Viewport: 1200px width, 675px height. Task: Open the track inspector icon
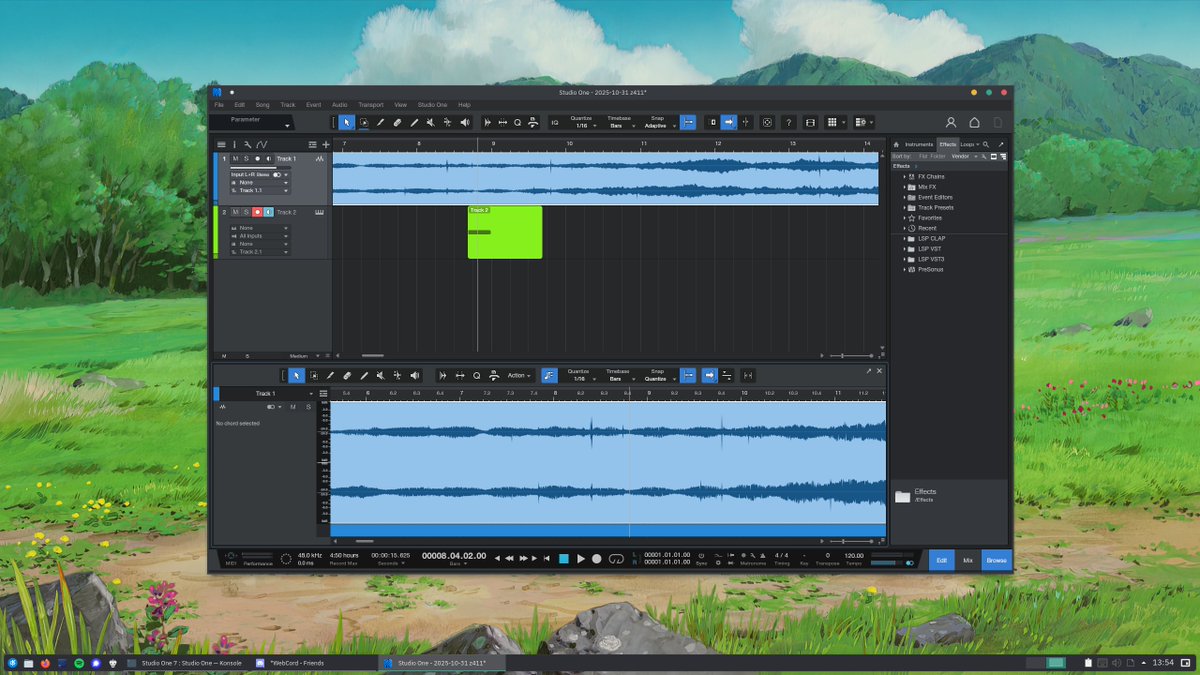click(x=235, y=145)
